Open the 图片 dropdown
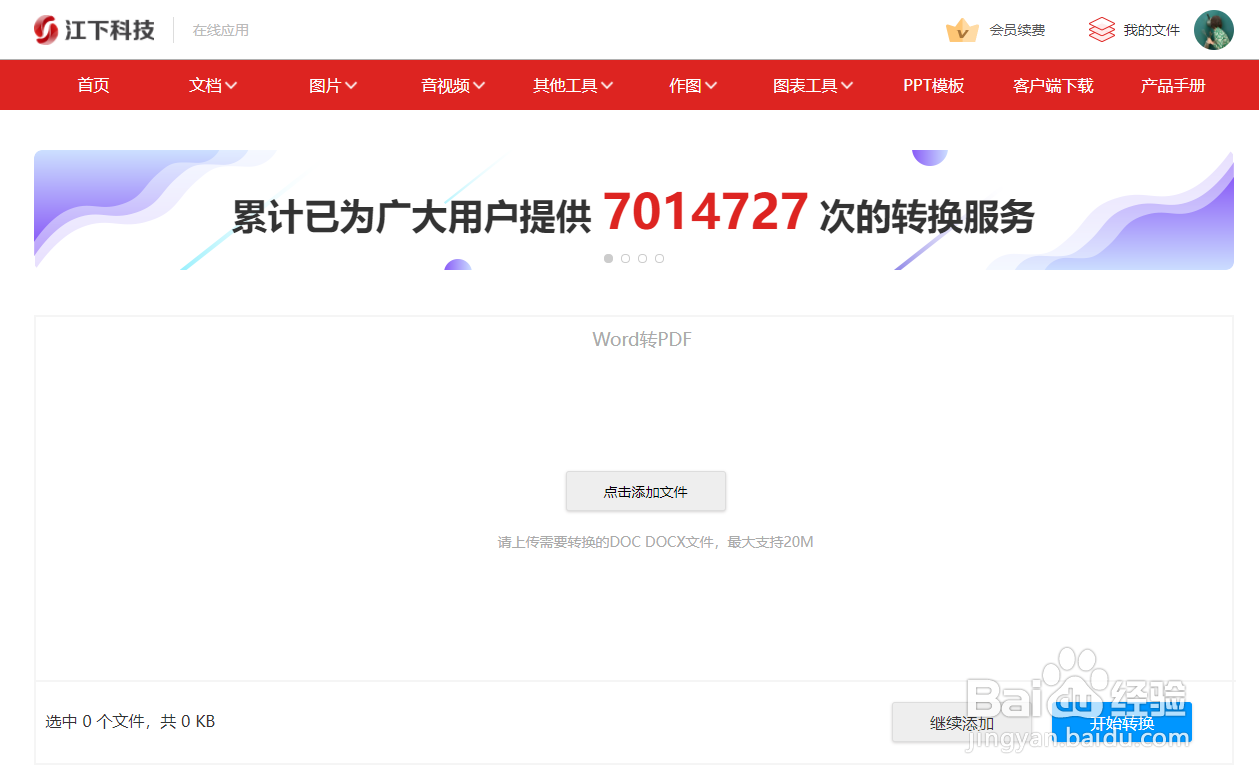The width and height of the screenshot is (1259, 781). (333, 85)
